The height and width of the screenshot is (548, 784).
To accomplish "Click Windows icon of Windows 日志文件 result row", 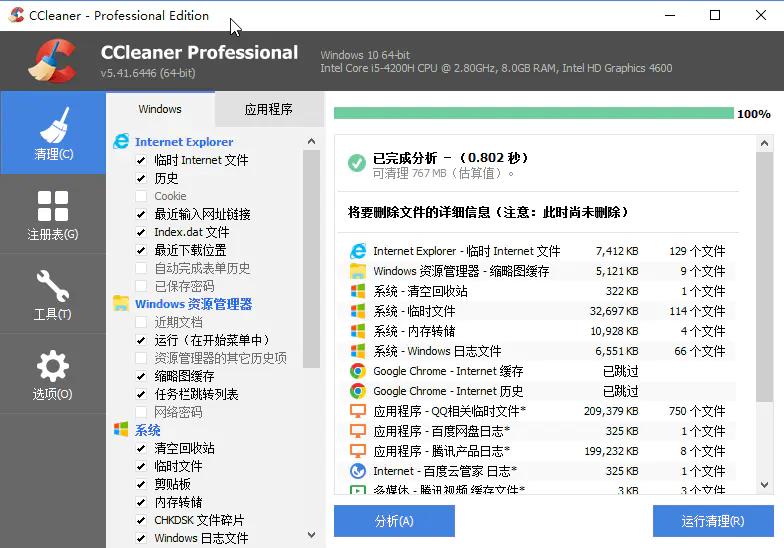I will [x=358, y=351].
